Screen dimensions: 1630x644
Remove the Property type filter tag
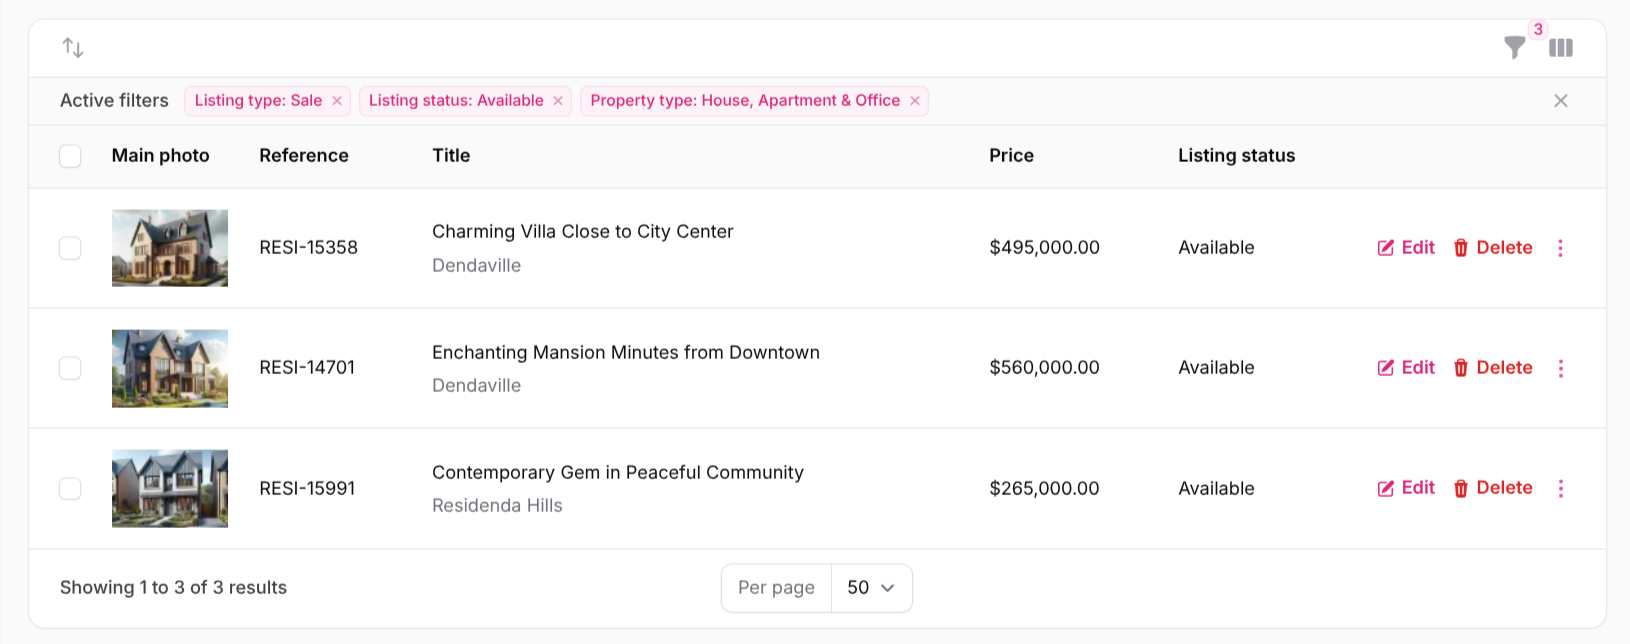915,101
